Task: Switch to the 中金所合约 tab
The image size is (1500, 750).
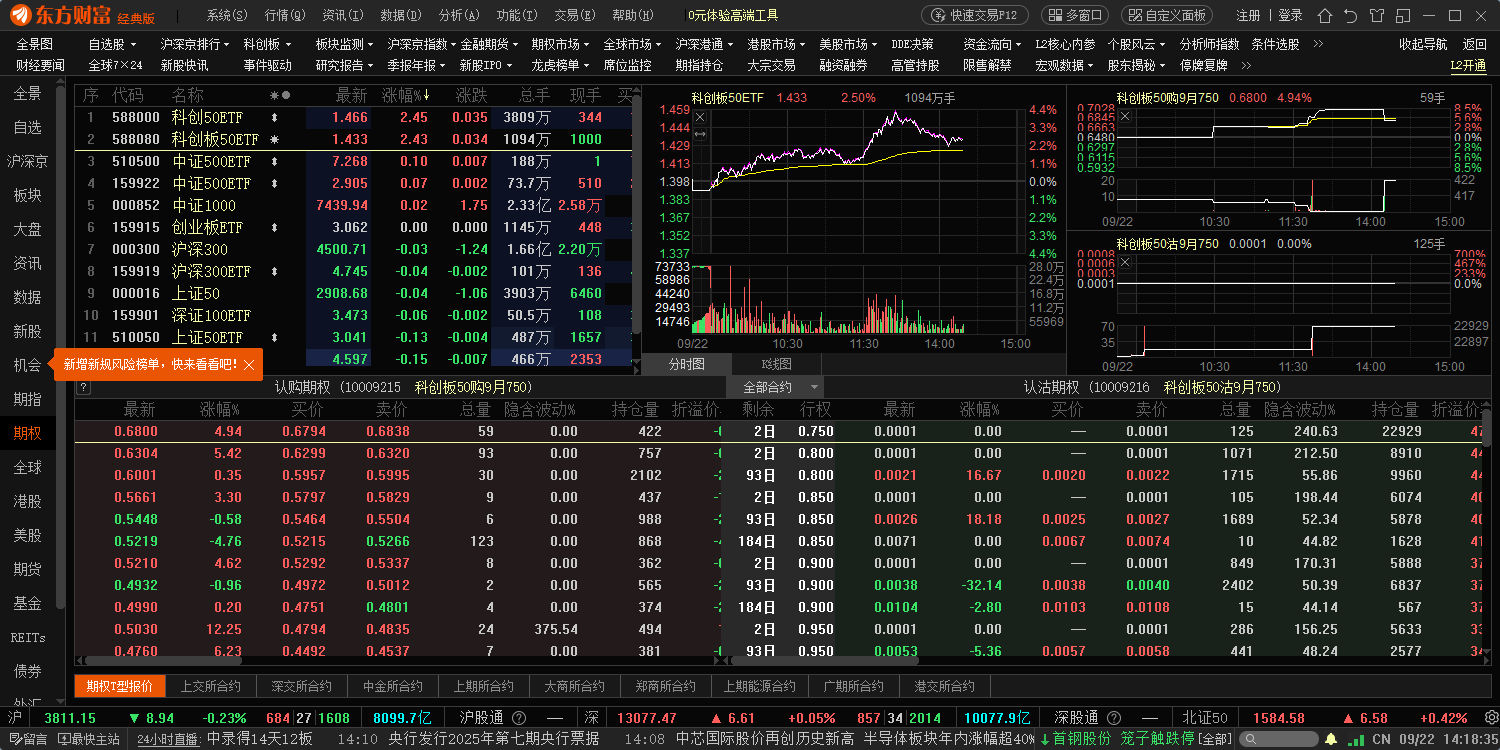Action: click(393, 686)
